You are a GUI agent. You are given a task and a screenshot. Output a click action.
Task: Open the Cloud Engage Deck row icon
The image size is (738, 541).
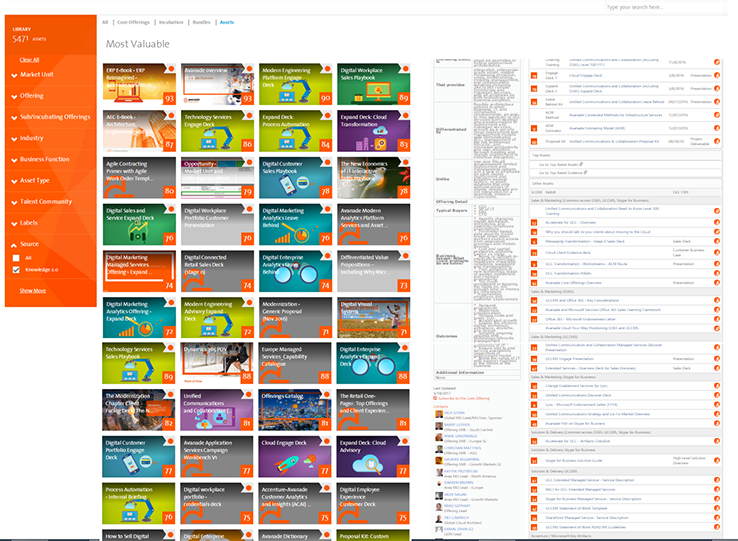click(x=716, y=75)
